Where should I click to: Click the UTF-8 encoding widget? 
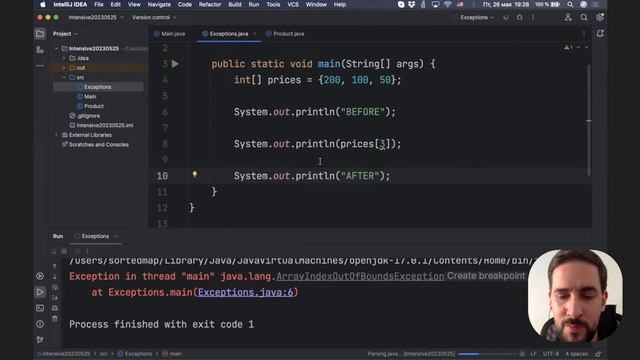point(551,354)
